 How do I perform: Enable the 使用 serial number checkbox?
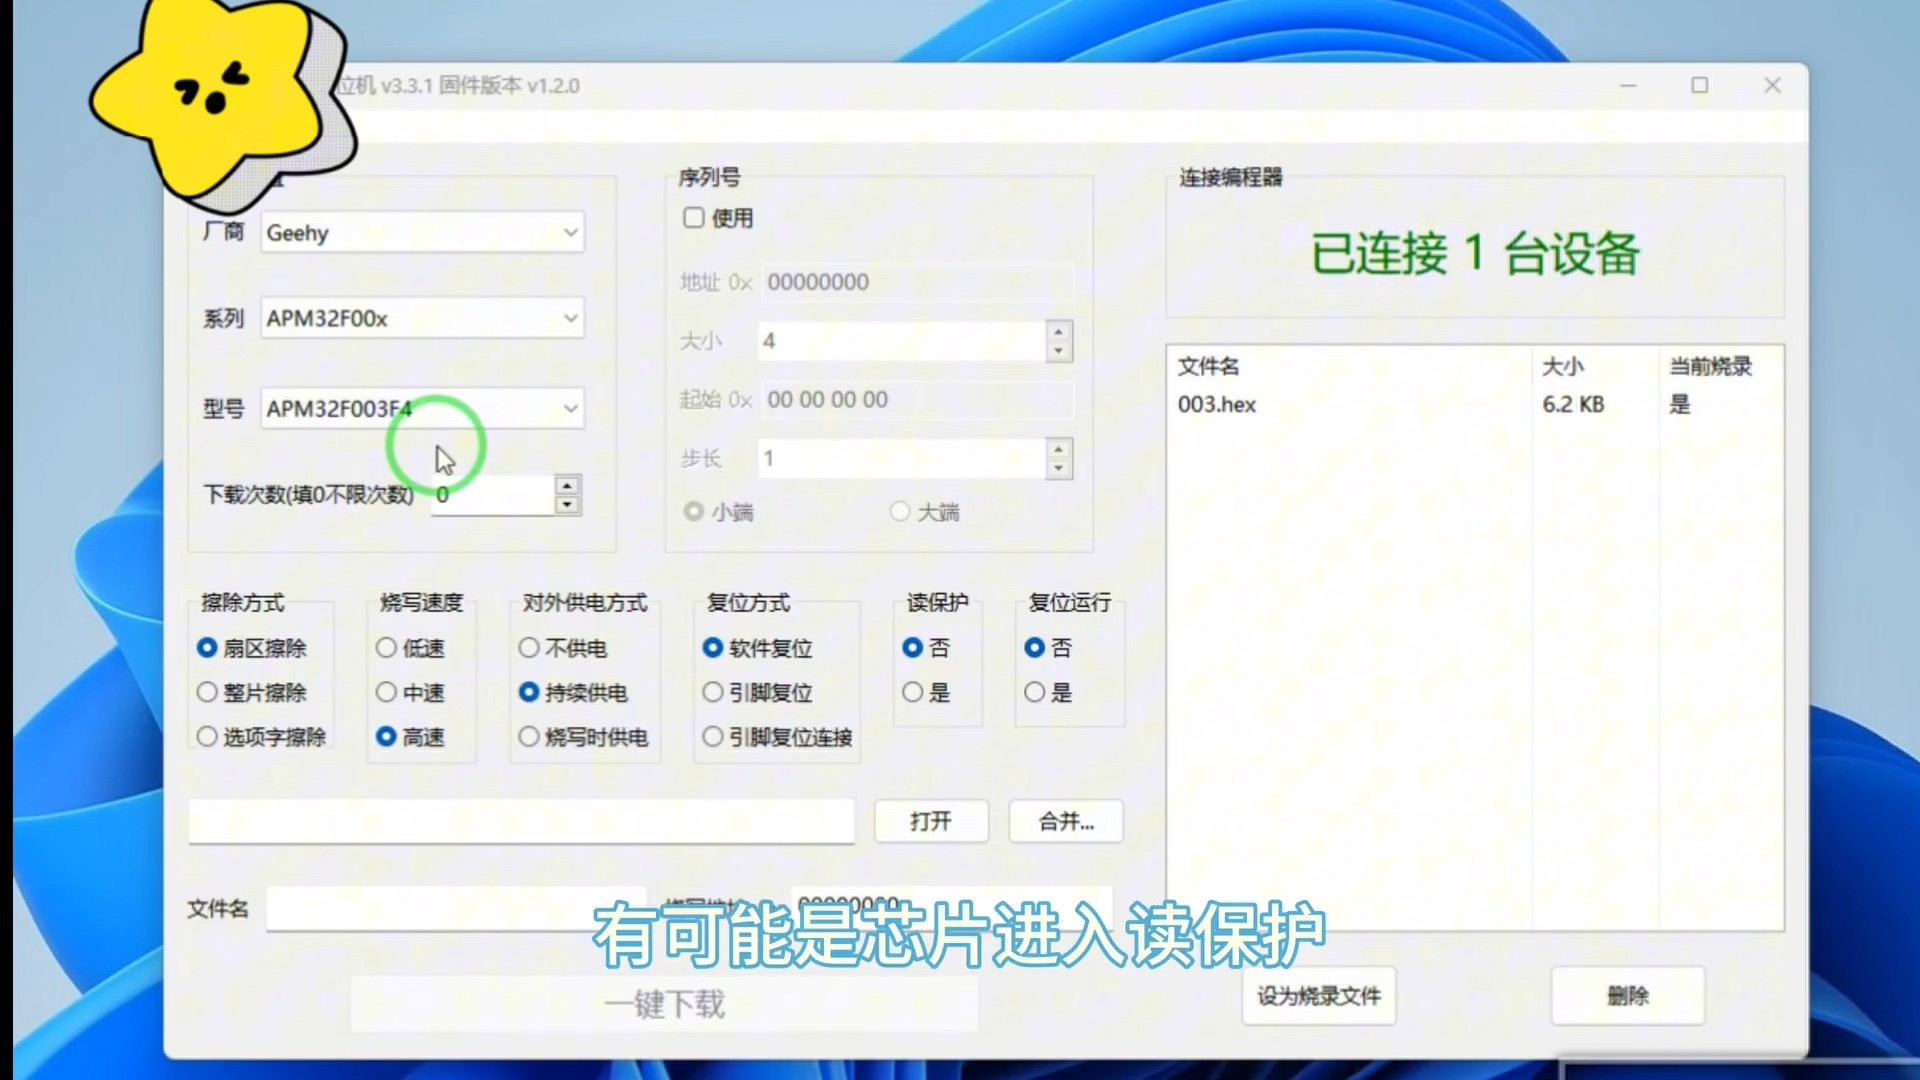coord(694,218)
